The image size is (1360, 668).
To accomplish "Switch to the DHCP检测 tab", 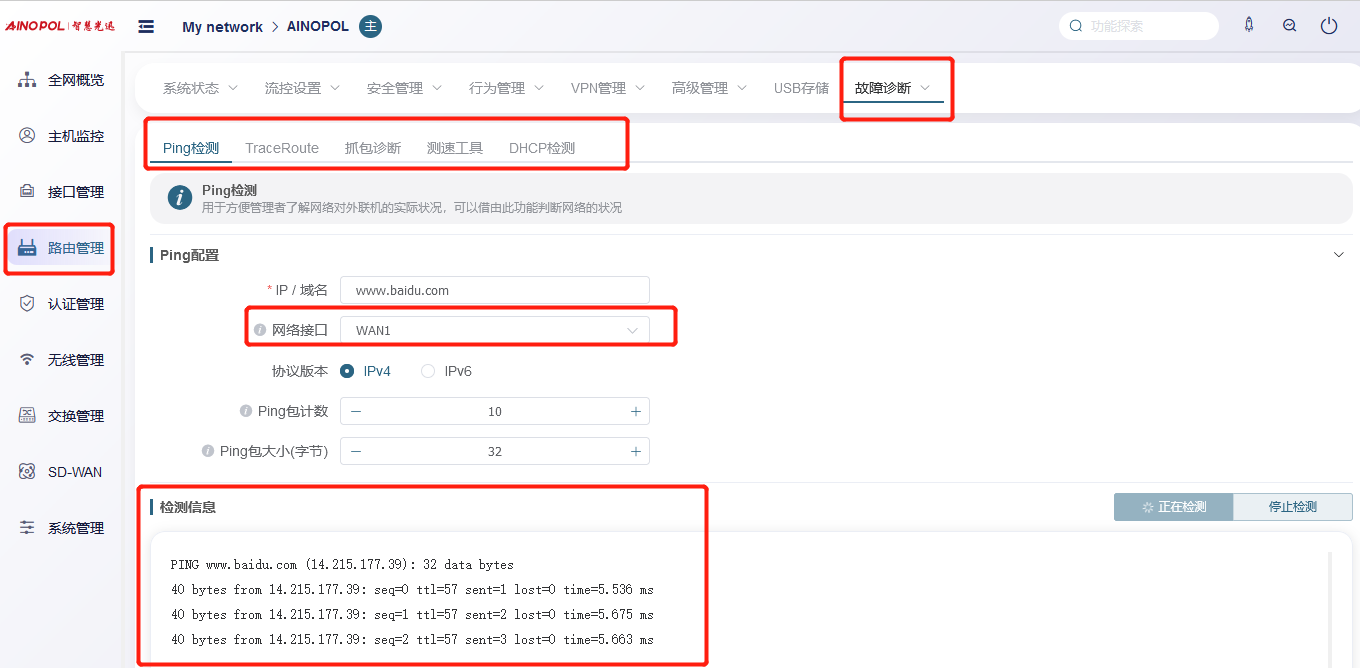I will pos(542,148).
